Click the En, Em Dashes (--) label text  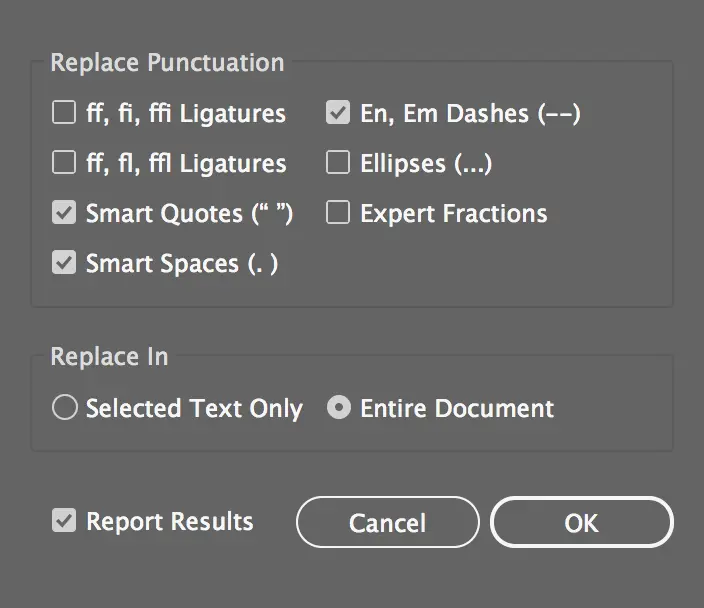pyautogui.click(x=471, y=114)
